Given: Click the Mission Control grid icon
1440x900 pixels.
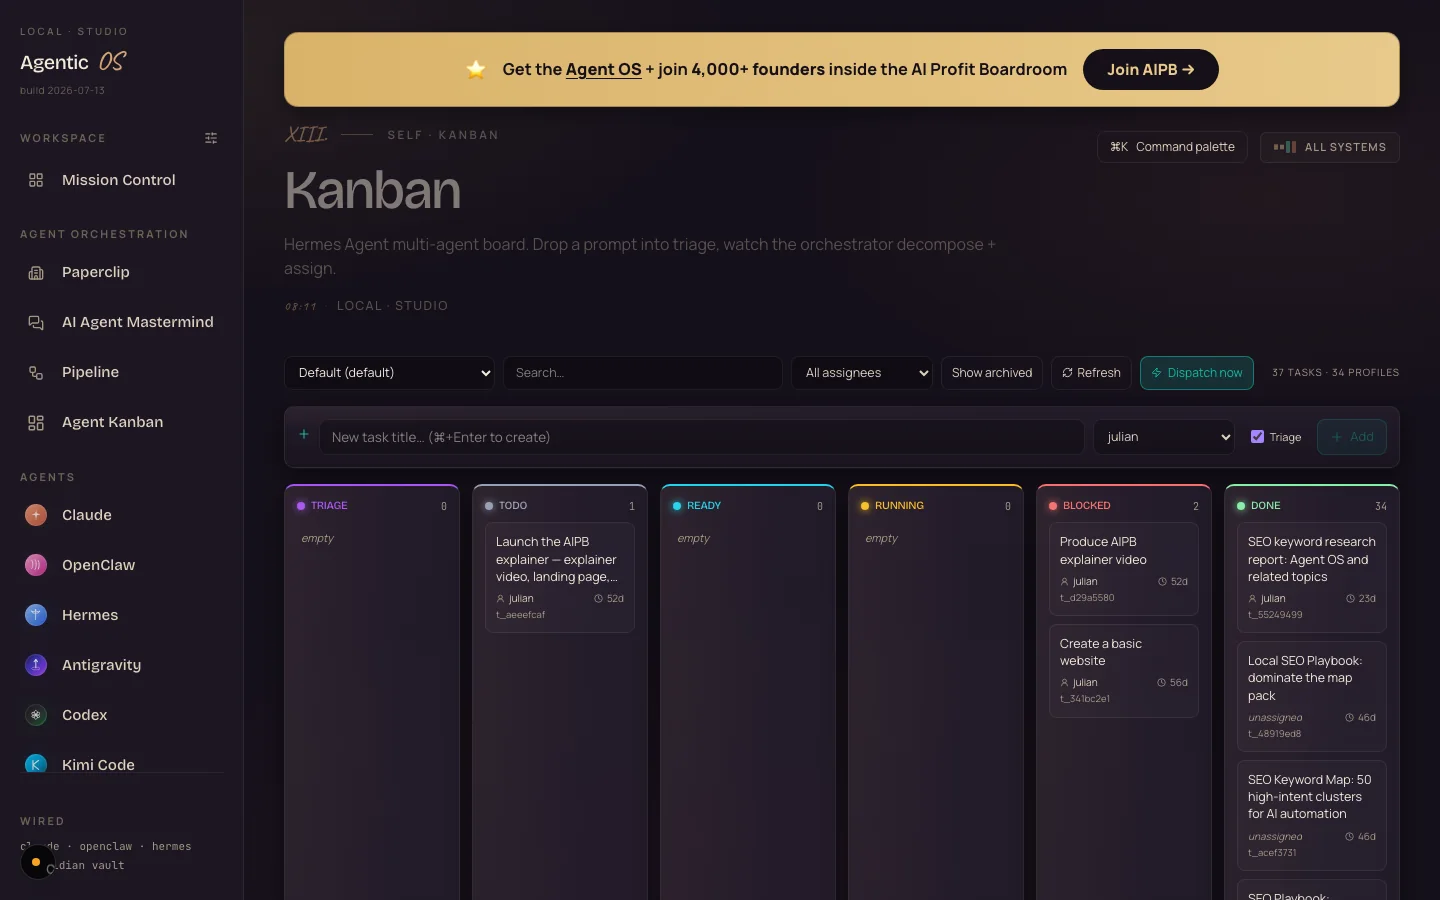Looking at the screenshot, I should coord(36,180).
